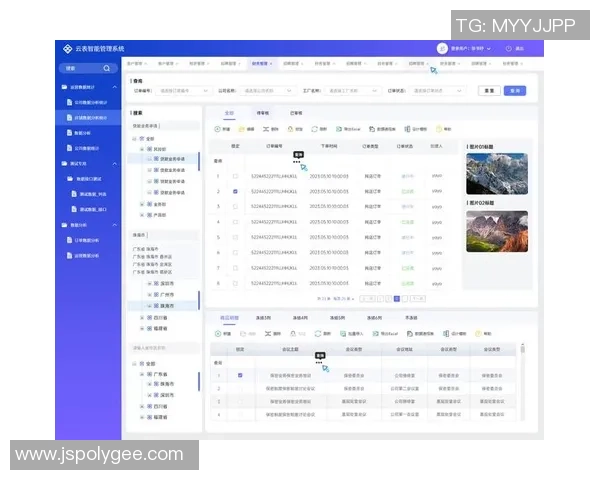
Task: Select the 冻结4列 tab in lower panel
Action: tap(300, 318)
